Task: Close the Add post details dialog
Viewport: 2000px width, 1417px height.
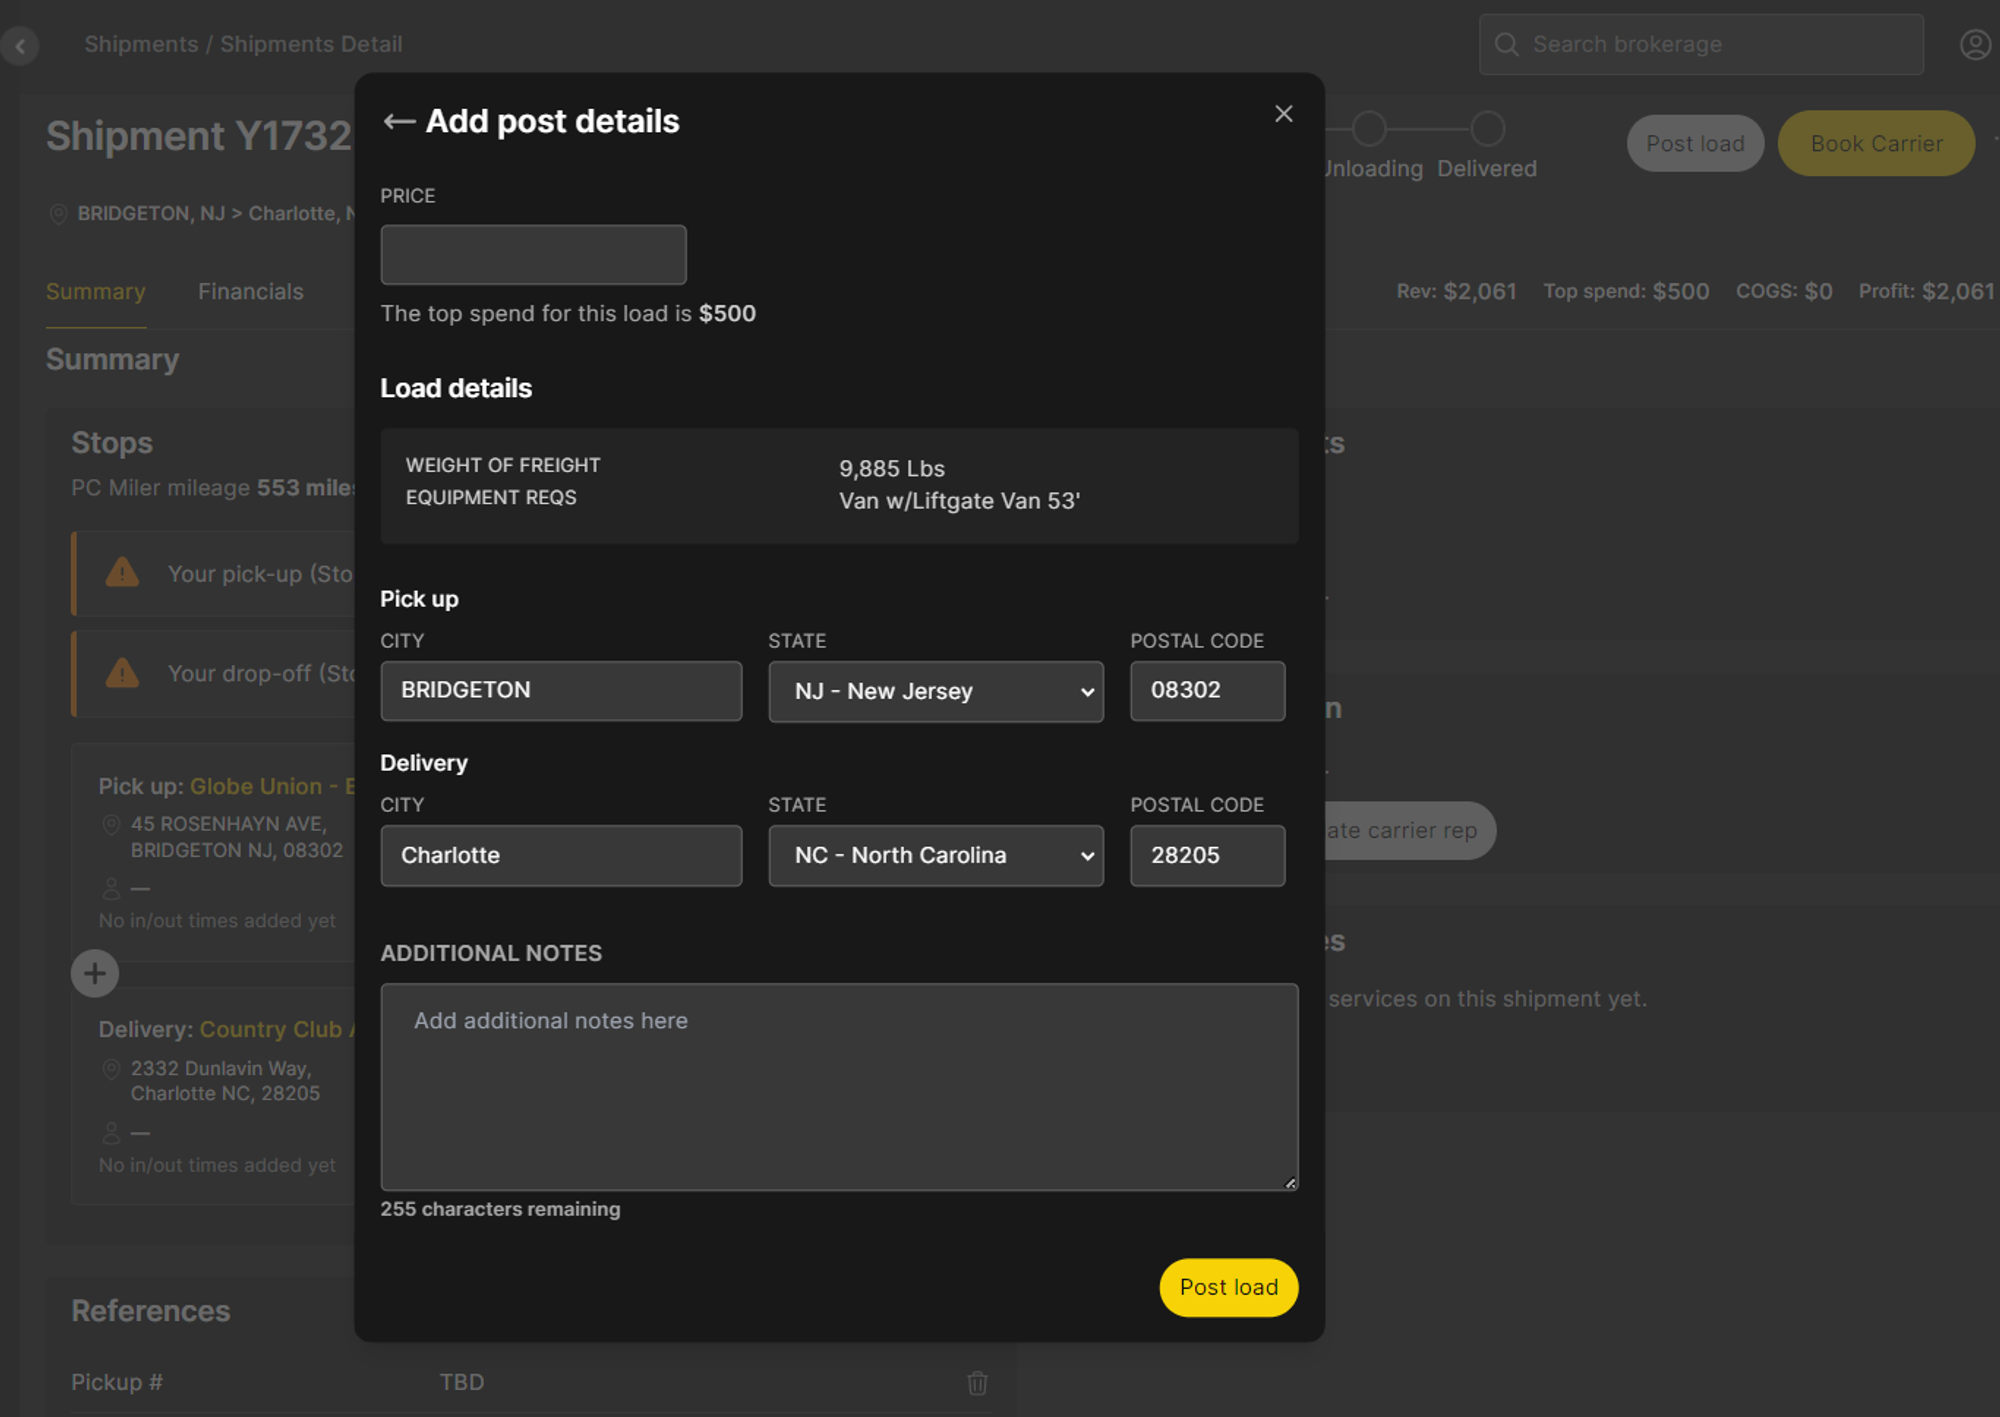Action: [1283, 114]
